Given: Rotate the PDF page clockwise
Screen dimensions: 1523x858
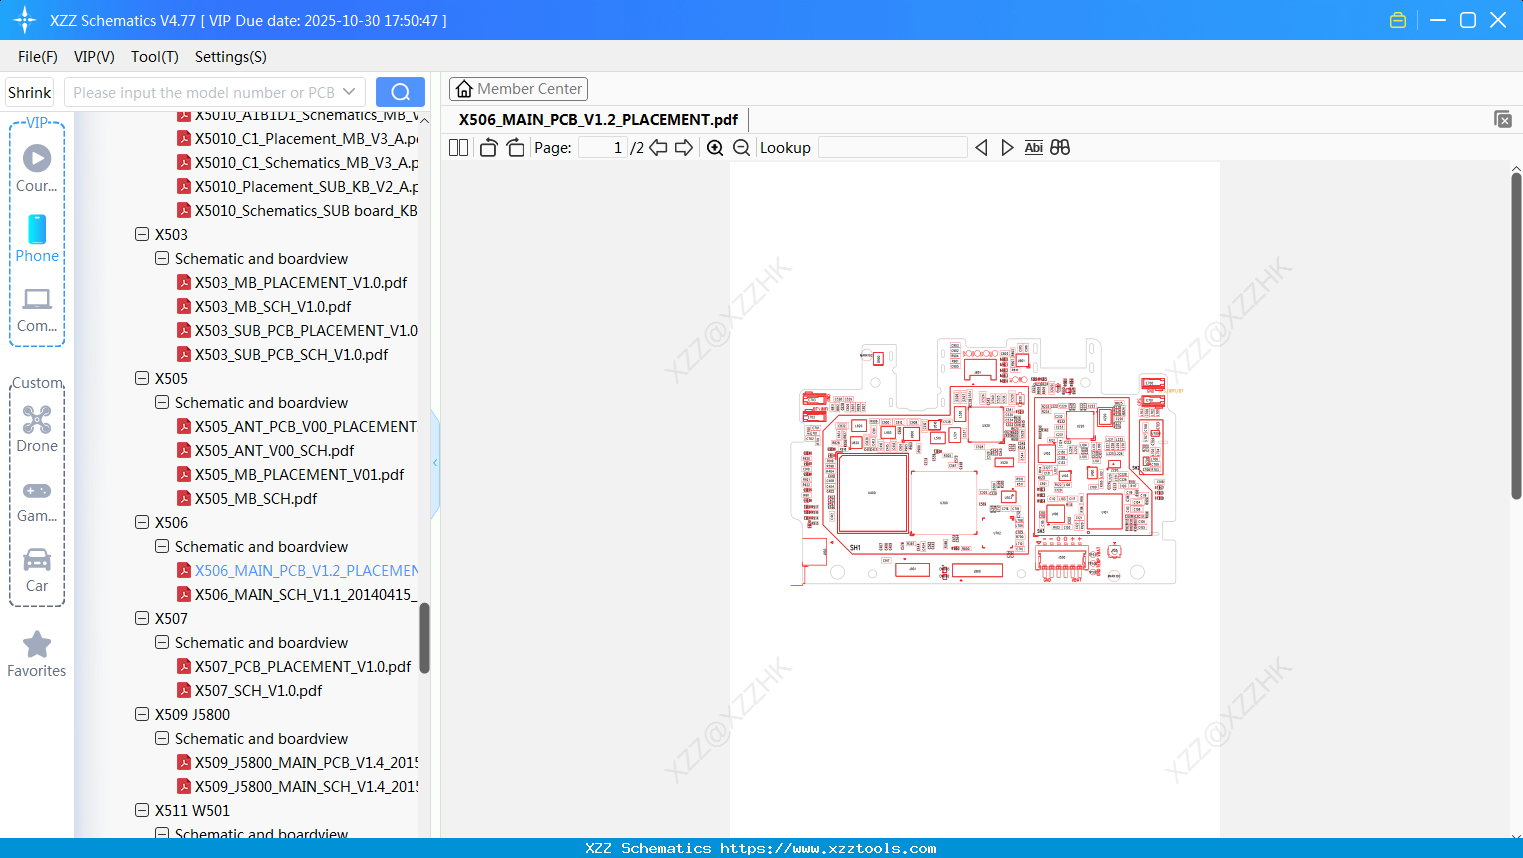Looking at the screenshot, I should tap(514, 147).
